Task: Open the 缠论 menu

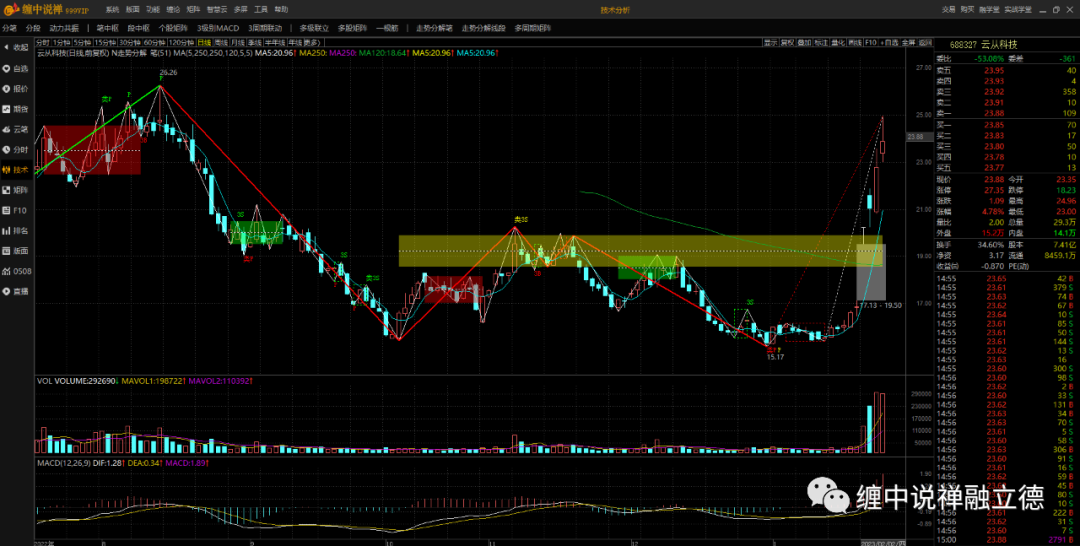Action: coord(174,10)
